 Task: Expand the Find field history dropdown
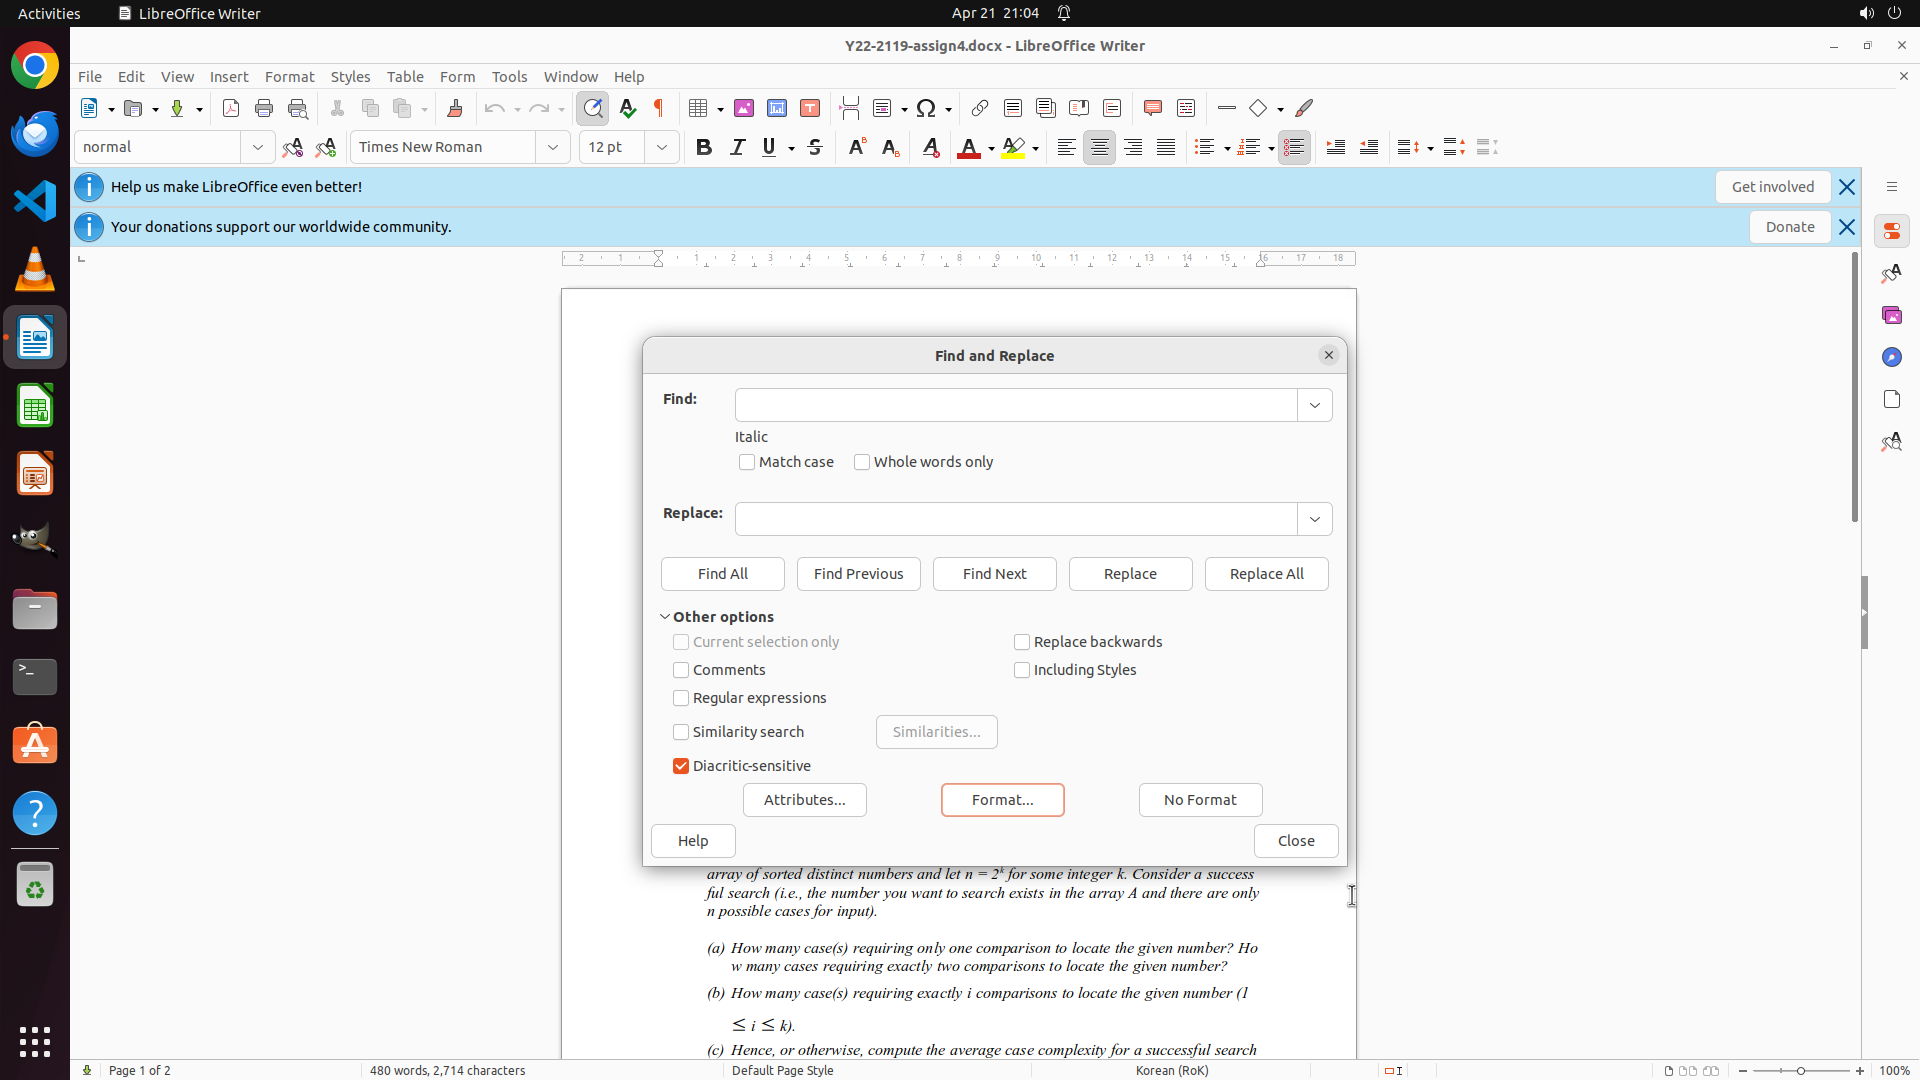(x=1314, y=405)
